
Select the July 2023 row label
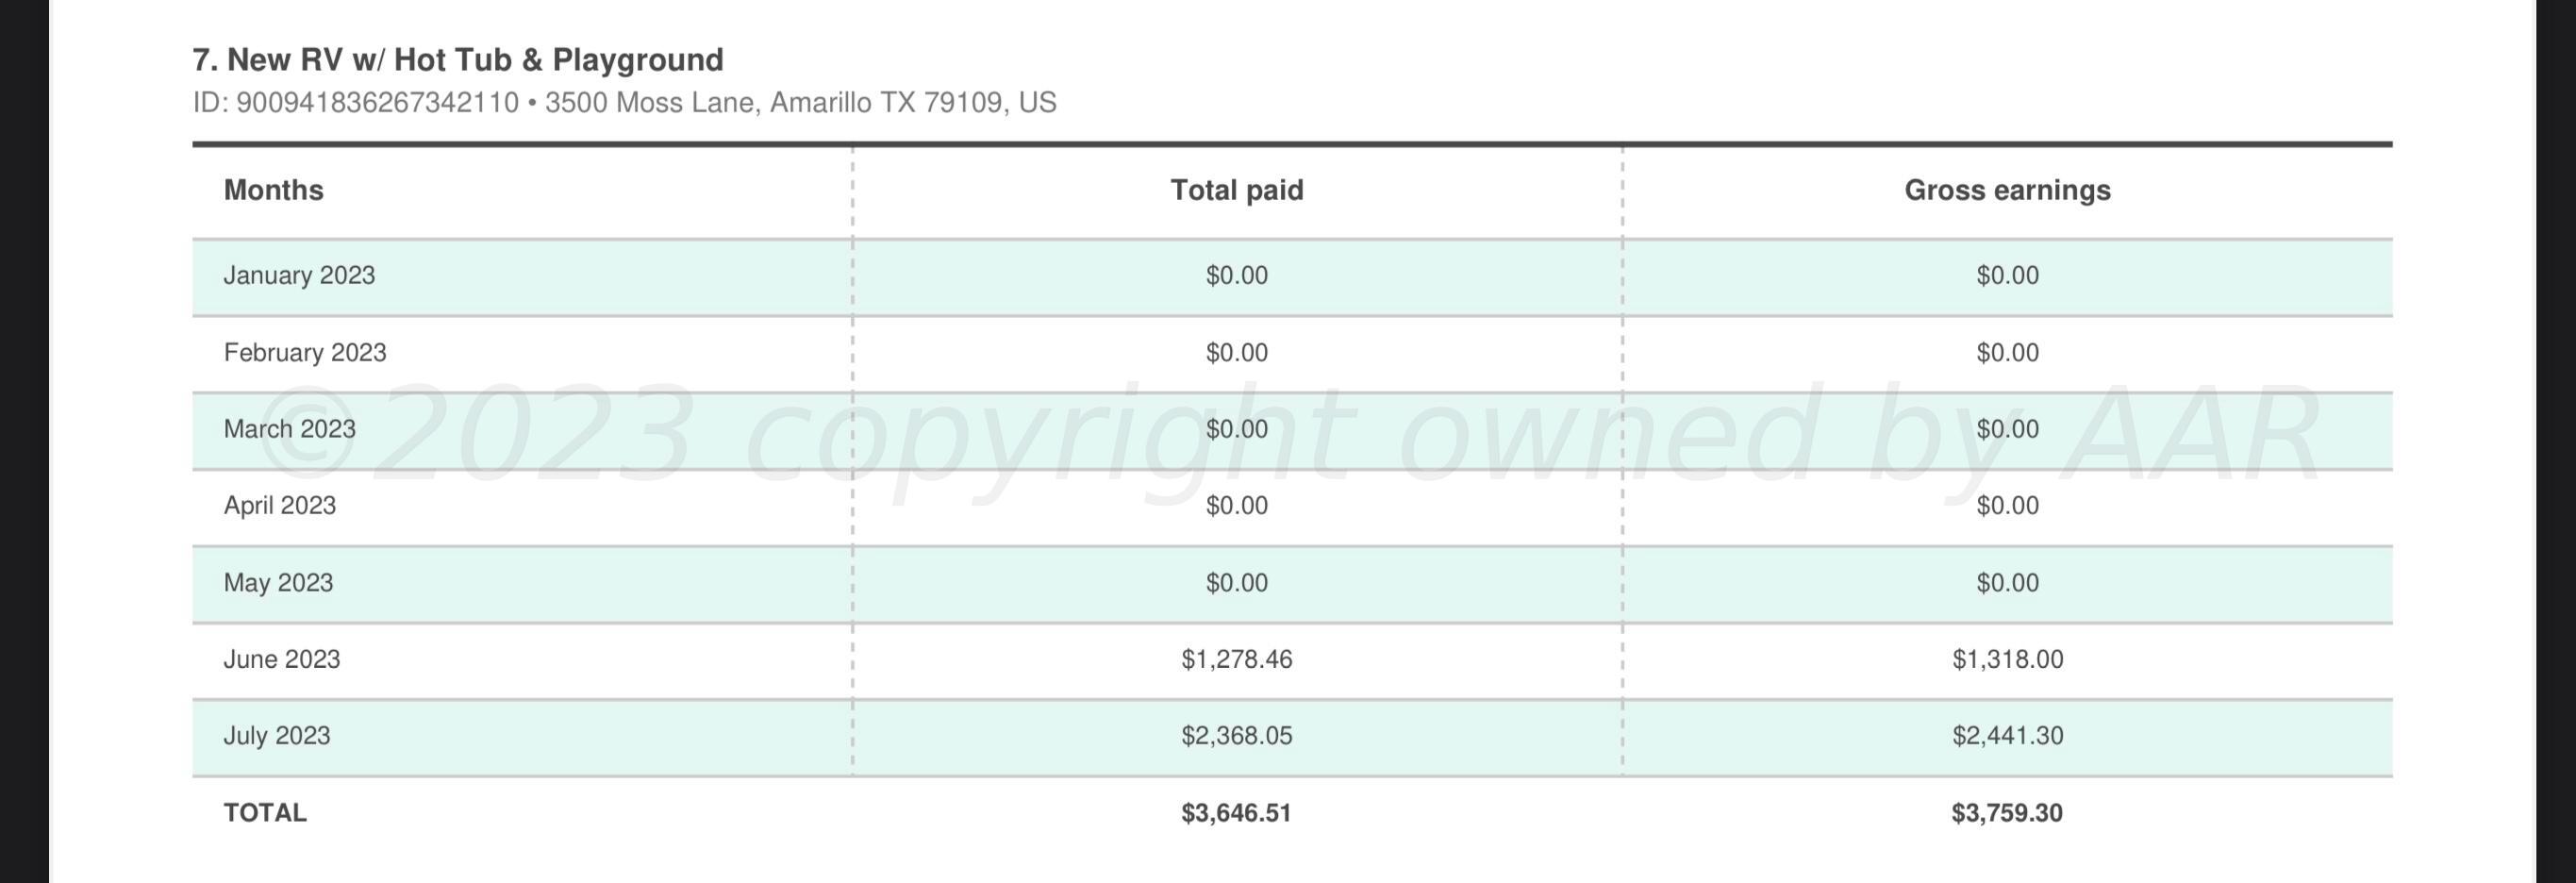(x=276, y=736)
